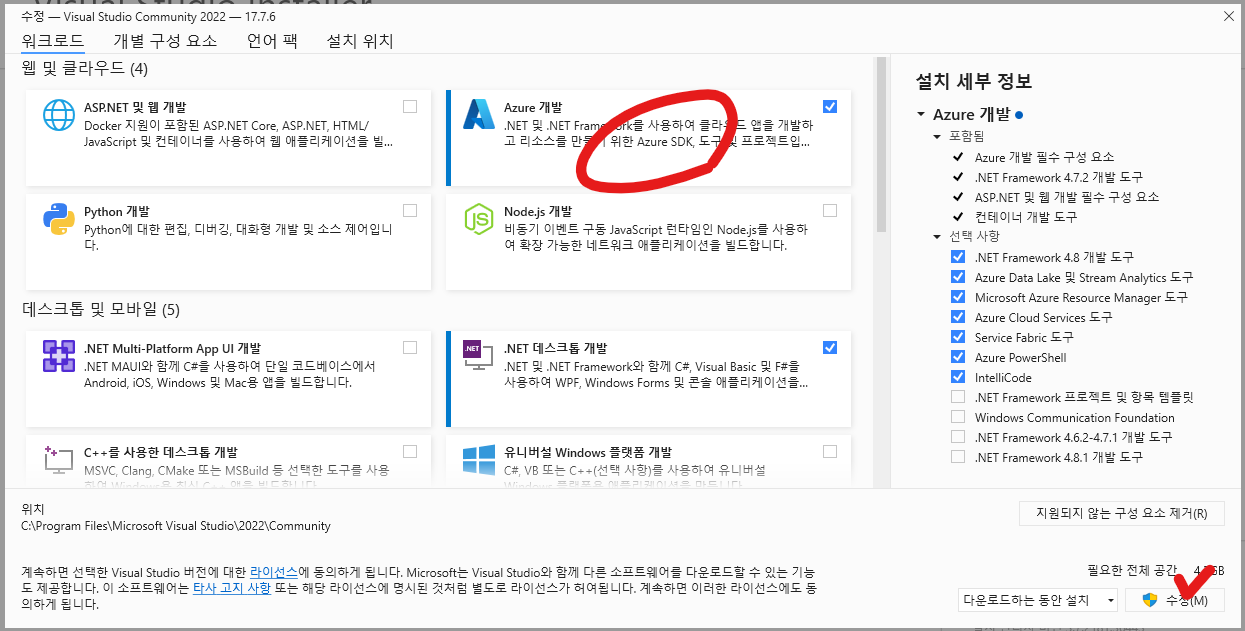Check the .NET Multi-Platform App UI checkbox
This screenshot has width=1245, height=631.
(x=410, y=348)
